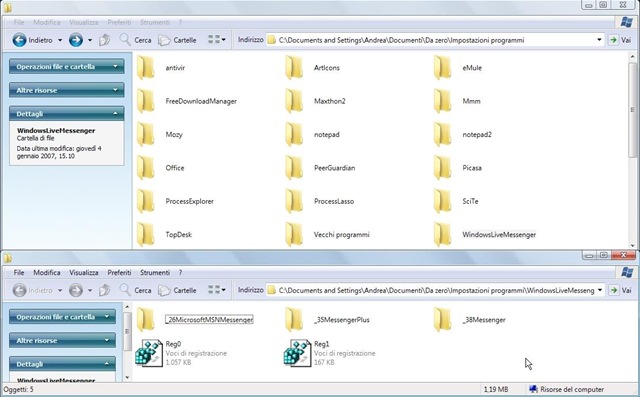Screen dimensions: 640x397
Task: Select the TopDesk folder icon
Action: pos(146,235)
